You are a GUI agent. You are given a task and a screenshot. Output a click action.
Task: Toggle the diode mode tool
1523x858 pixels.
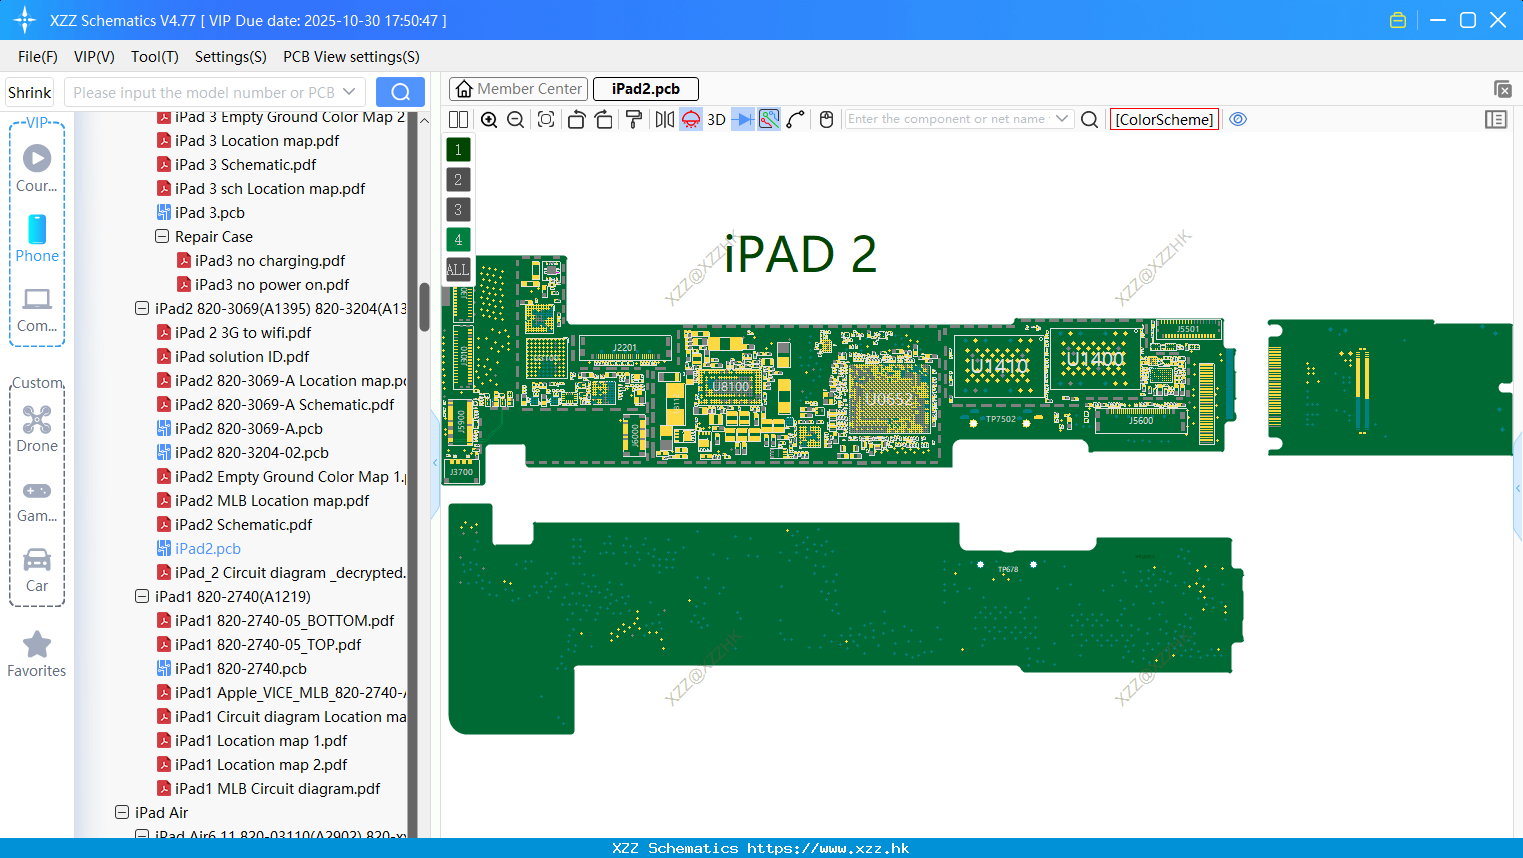[743, 119]
